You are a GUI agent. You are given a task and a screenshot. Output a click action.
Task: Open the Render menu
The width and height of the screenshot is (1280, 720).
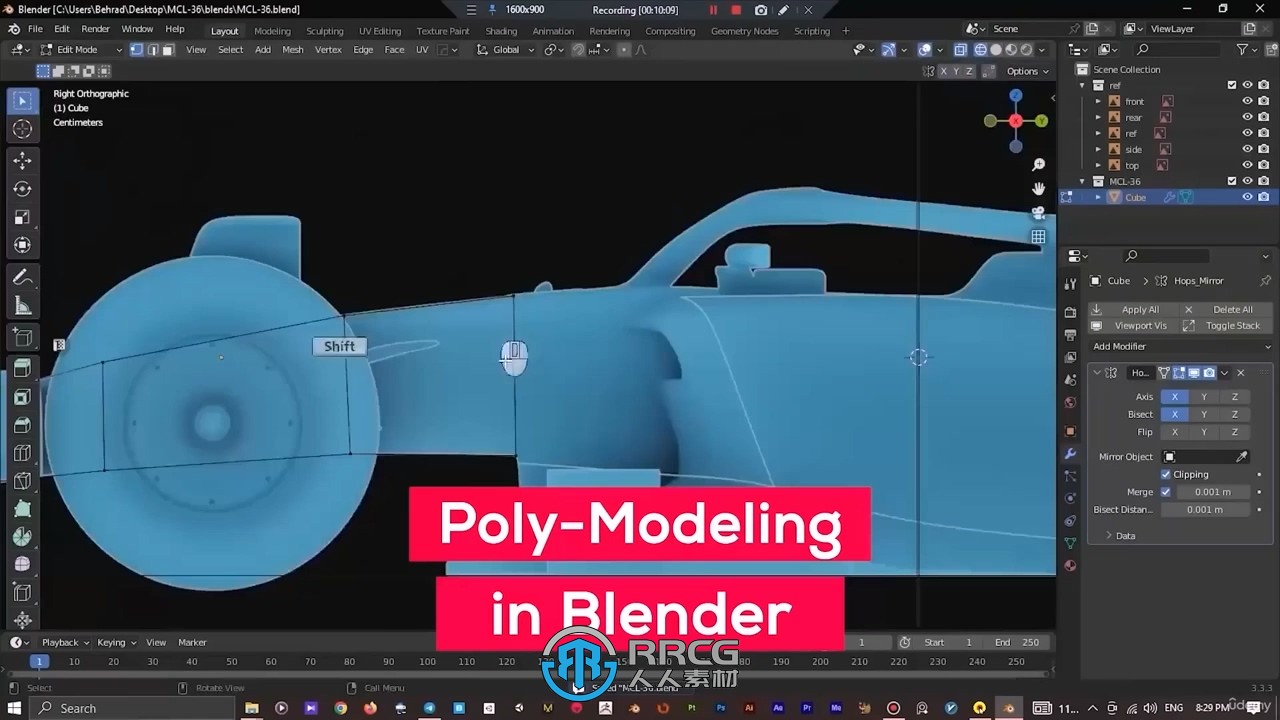95,29
